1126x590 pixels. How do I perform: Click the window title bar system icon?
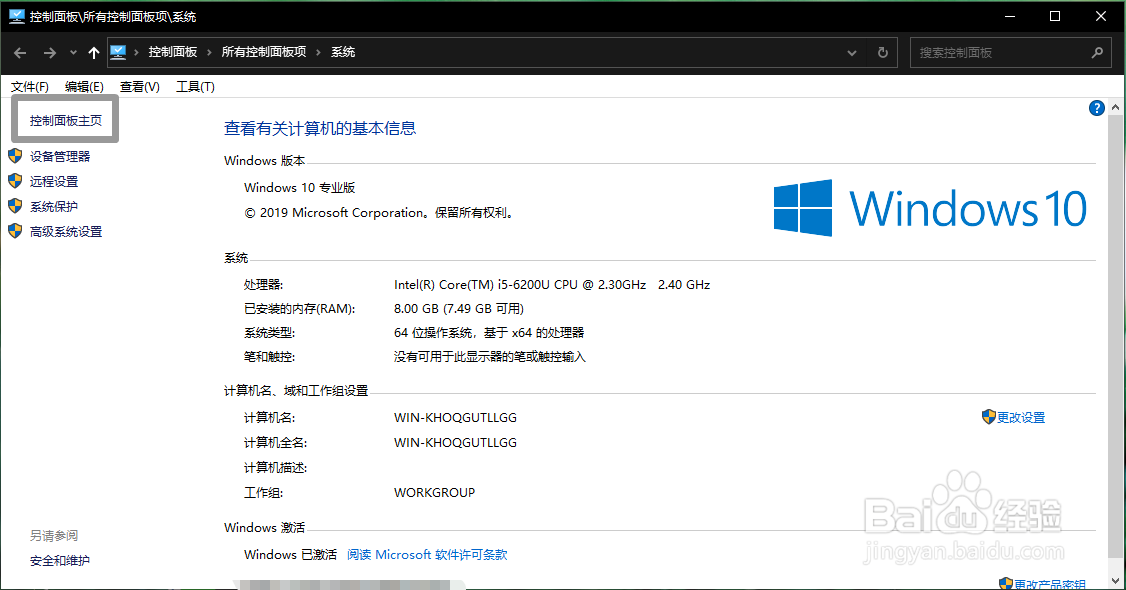(17, 16)
